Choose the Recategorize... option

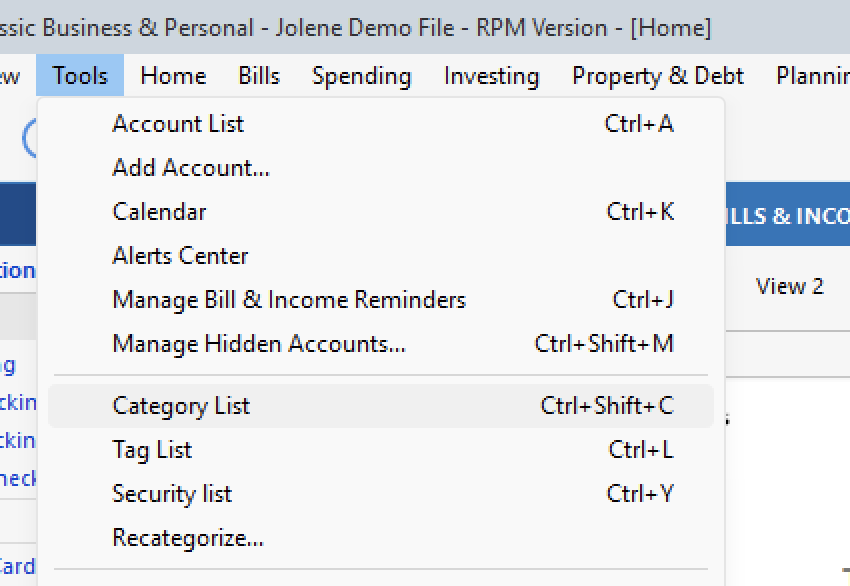pyautogui.click(x=188, y=538)
